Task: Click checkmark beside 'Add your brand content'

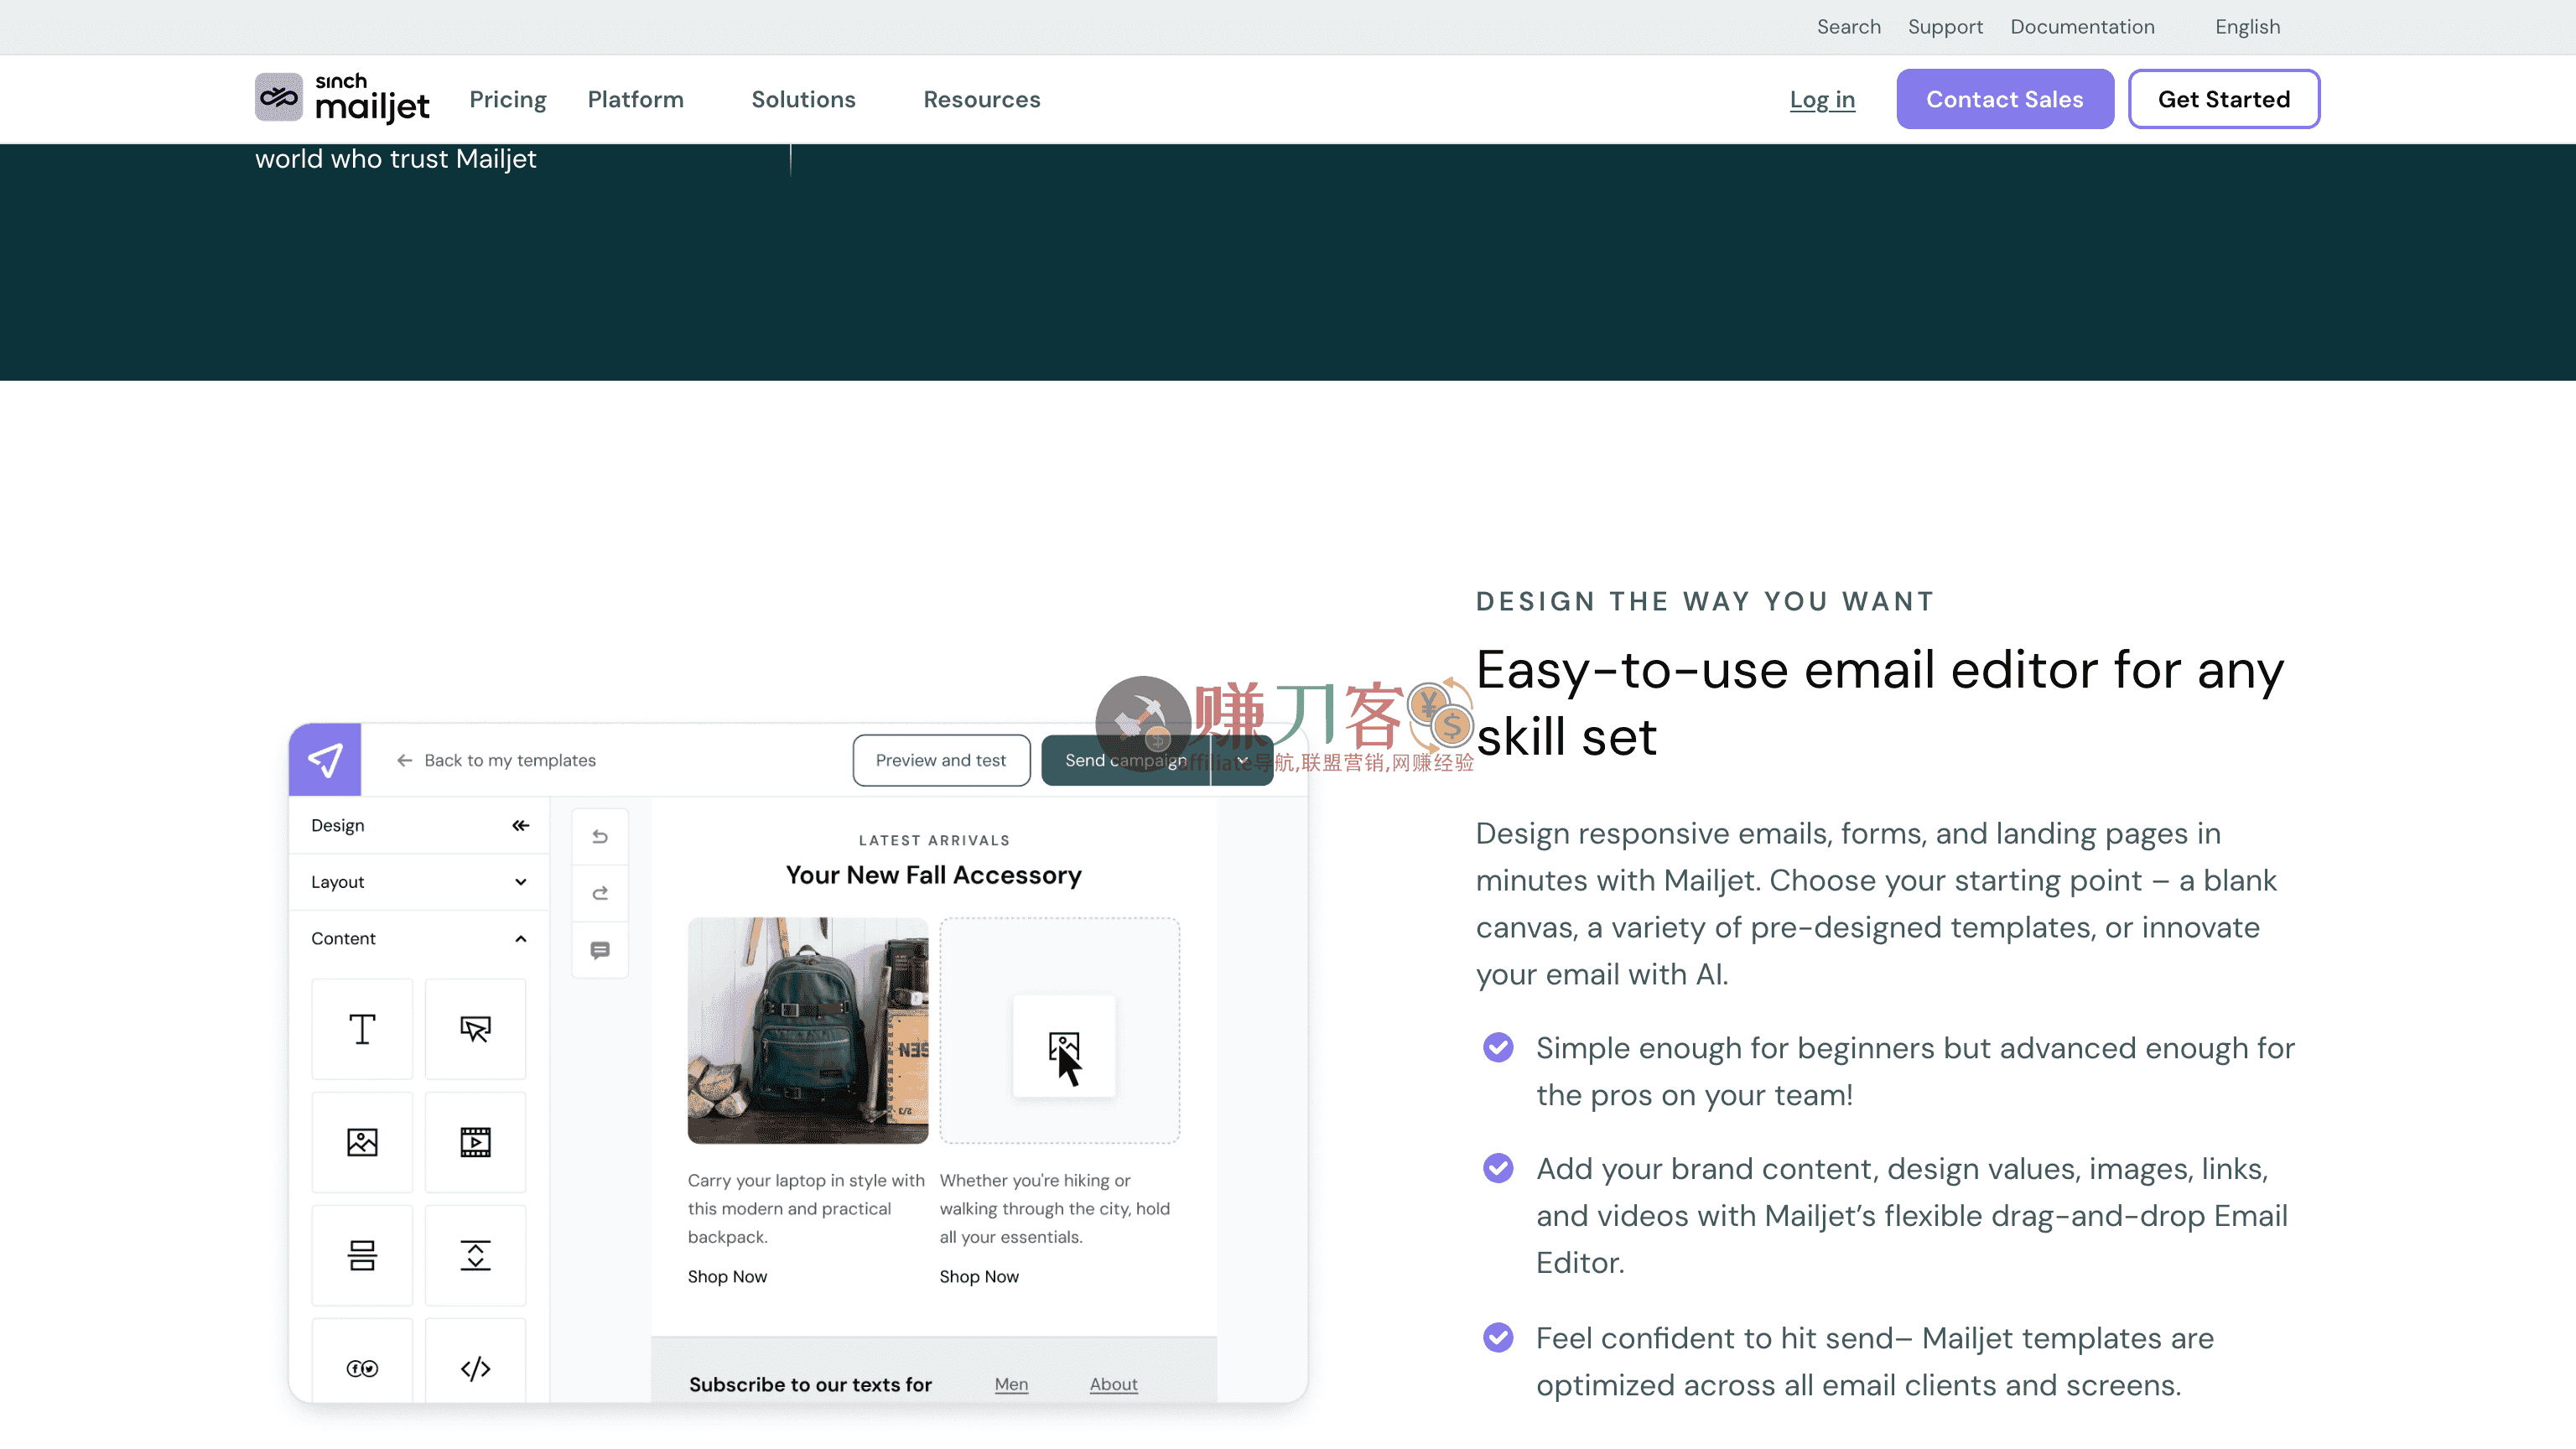Action: (1497, 1168)
